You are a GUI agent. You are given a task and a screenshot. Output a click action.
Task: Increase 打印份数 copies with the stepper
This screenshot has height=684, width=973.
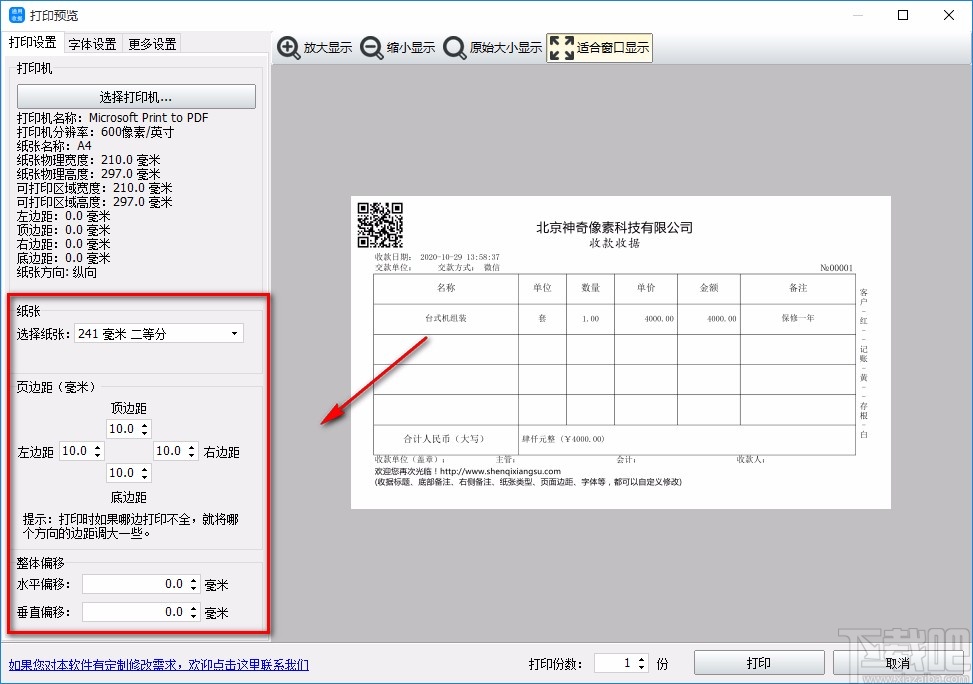pos(641,657)
